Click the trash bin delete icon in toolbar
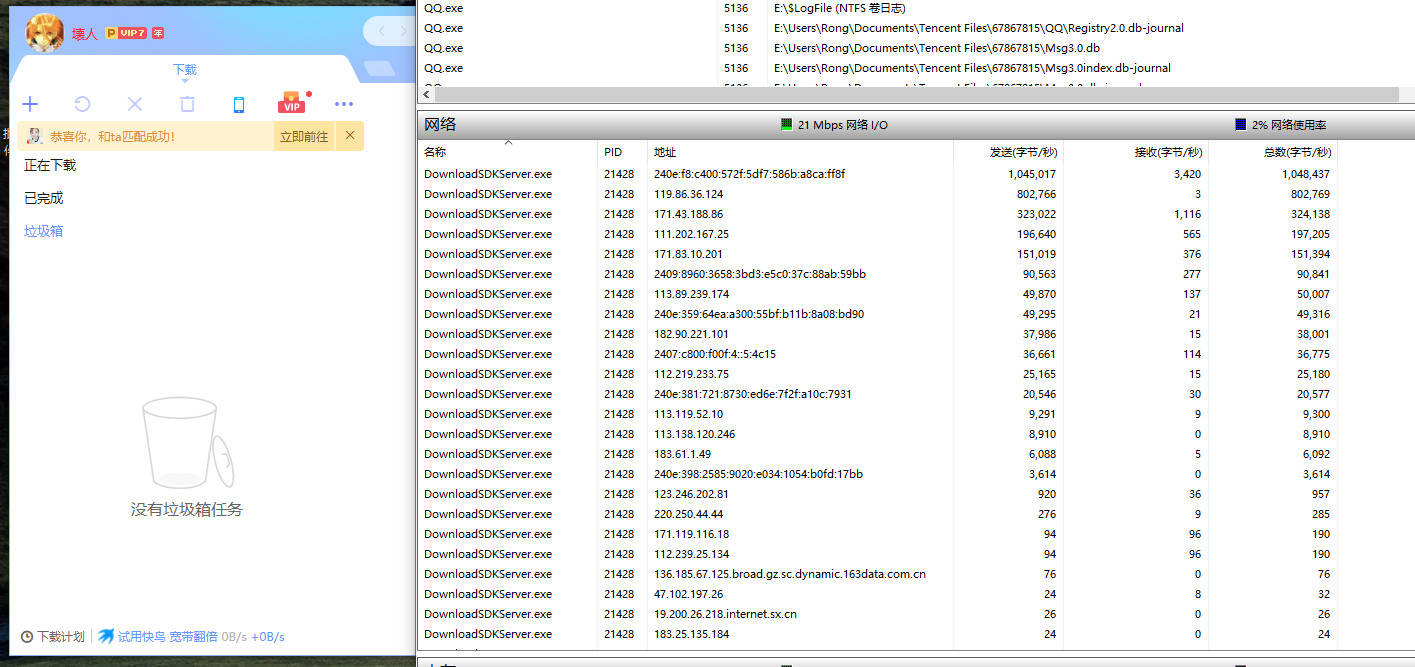The image size is (1415, 667). point(187,104)
